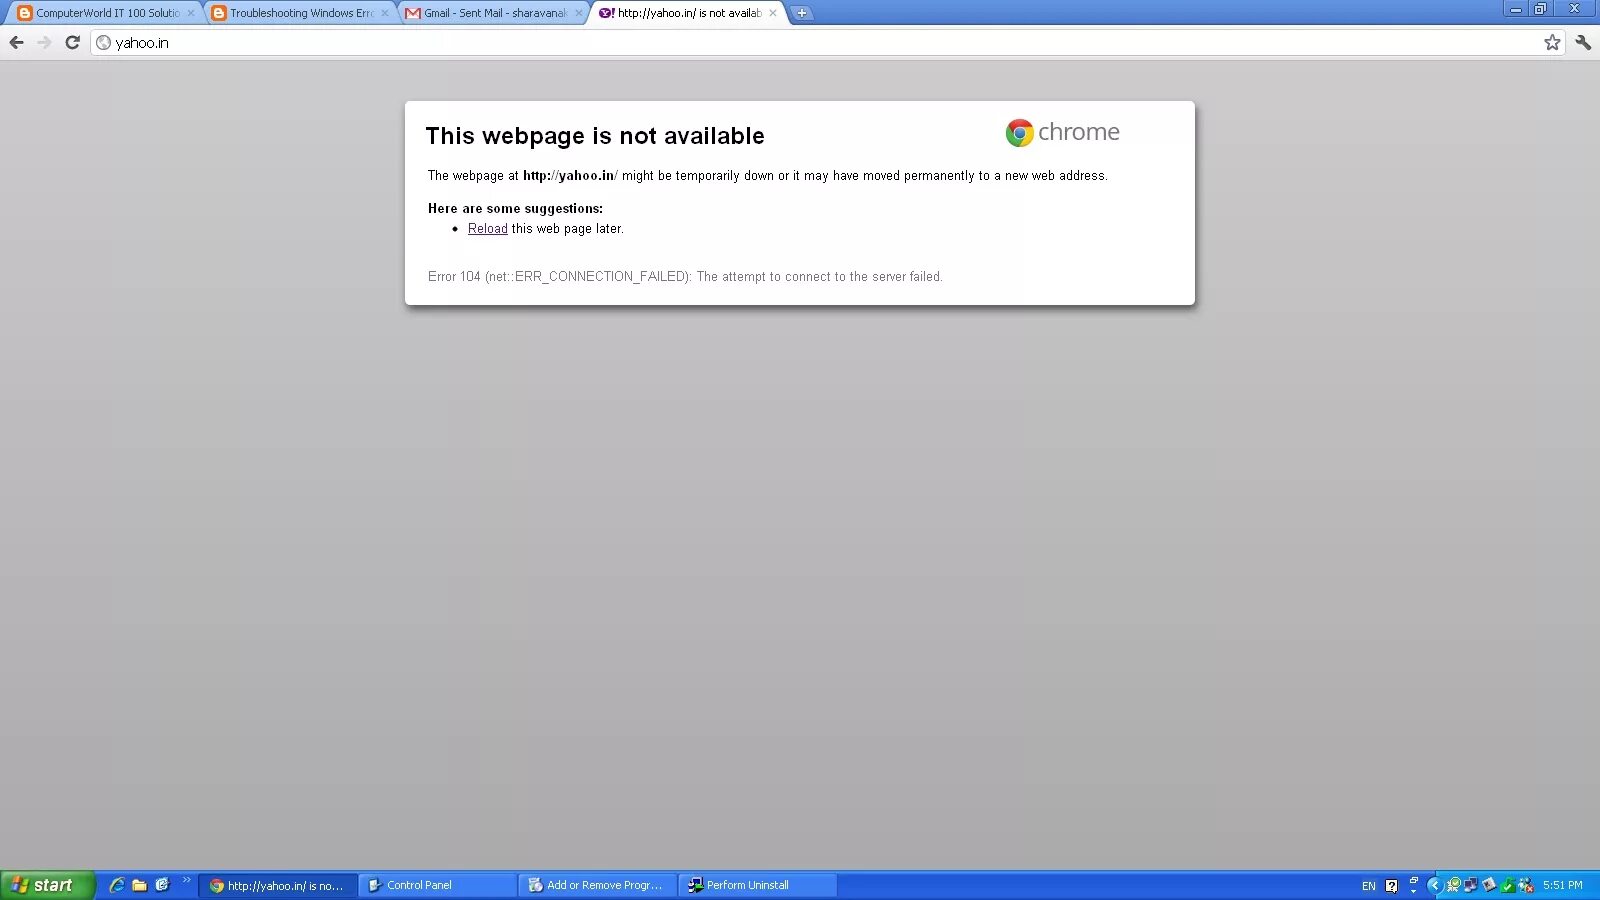The width and height of the screenshot is (1600, 900).
Task: Reload the page with the refresh icon
Action: [x=72, y=42]
